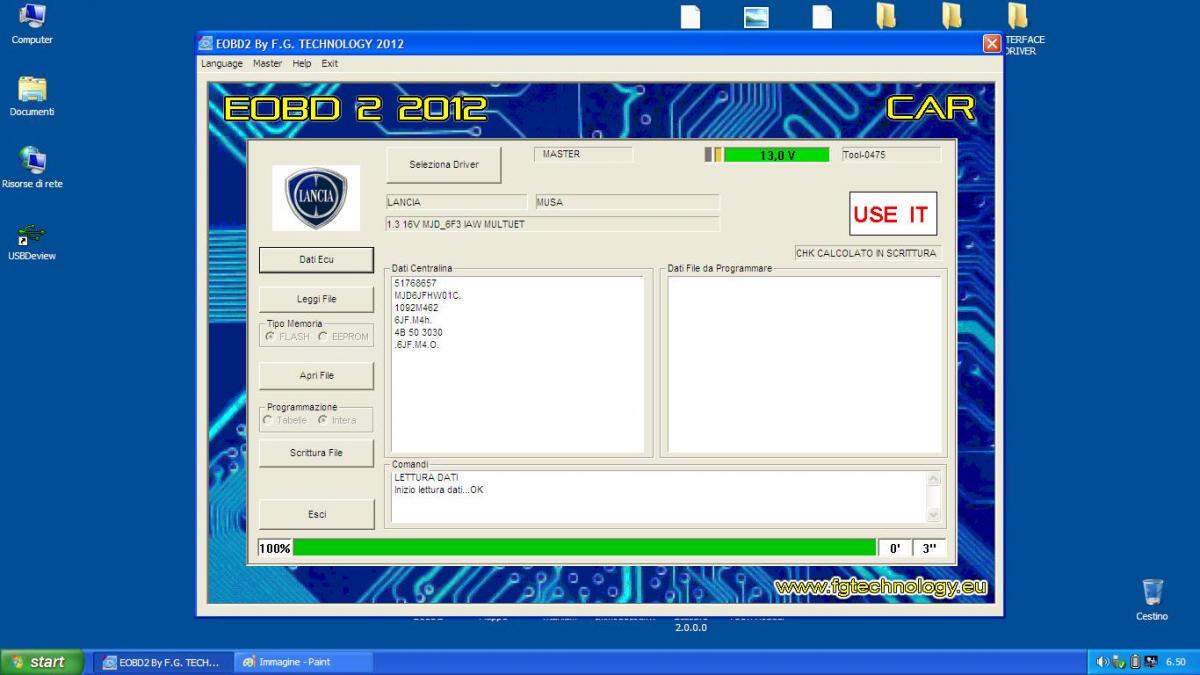Open the Master menu
Image resolution: width=1200 pixels, height=675 pixels.
pyautogui.click(x=267, y=63)
